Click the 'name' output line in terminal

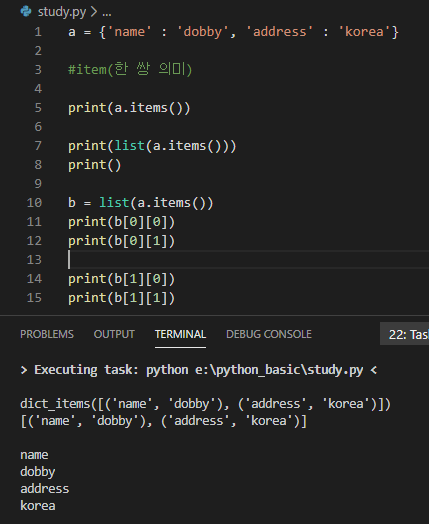[34, 455]
